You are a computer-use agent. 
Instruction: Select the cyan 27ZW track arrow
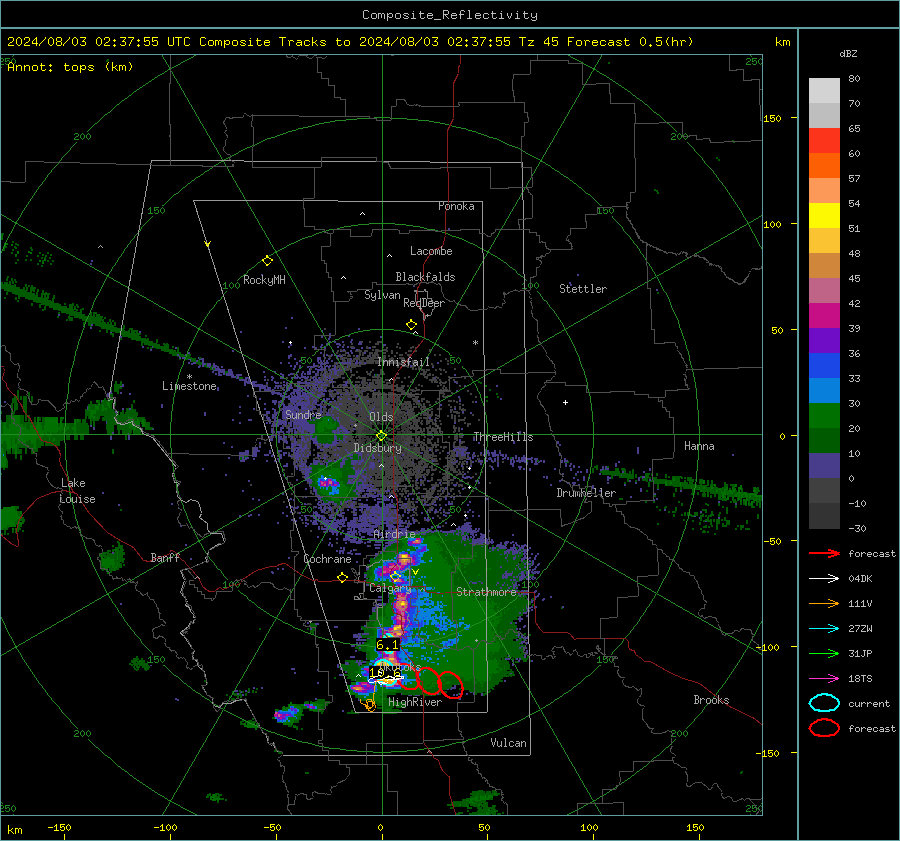coord(824,629)
